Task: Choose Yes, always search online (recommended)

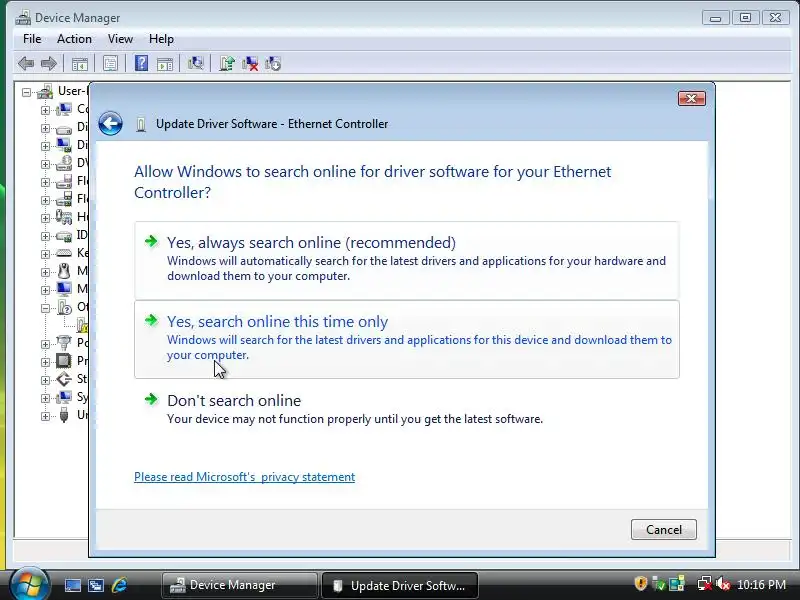Action: 407,260
